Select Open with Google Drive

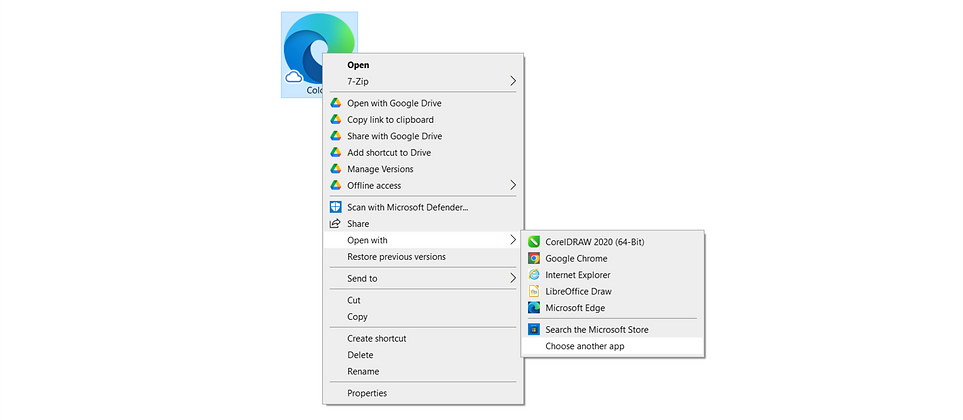coord(423,103)
